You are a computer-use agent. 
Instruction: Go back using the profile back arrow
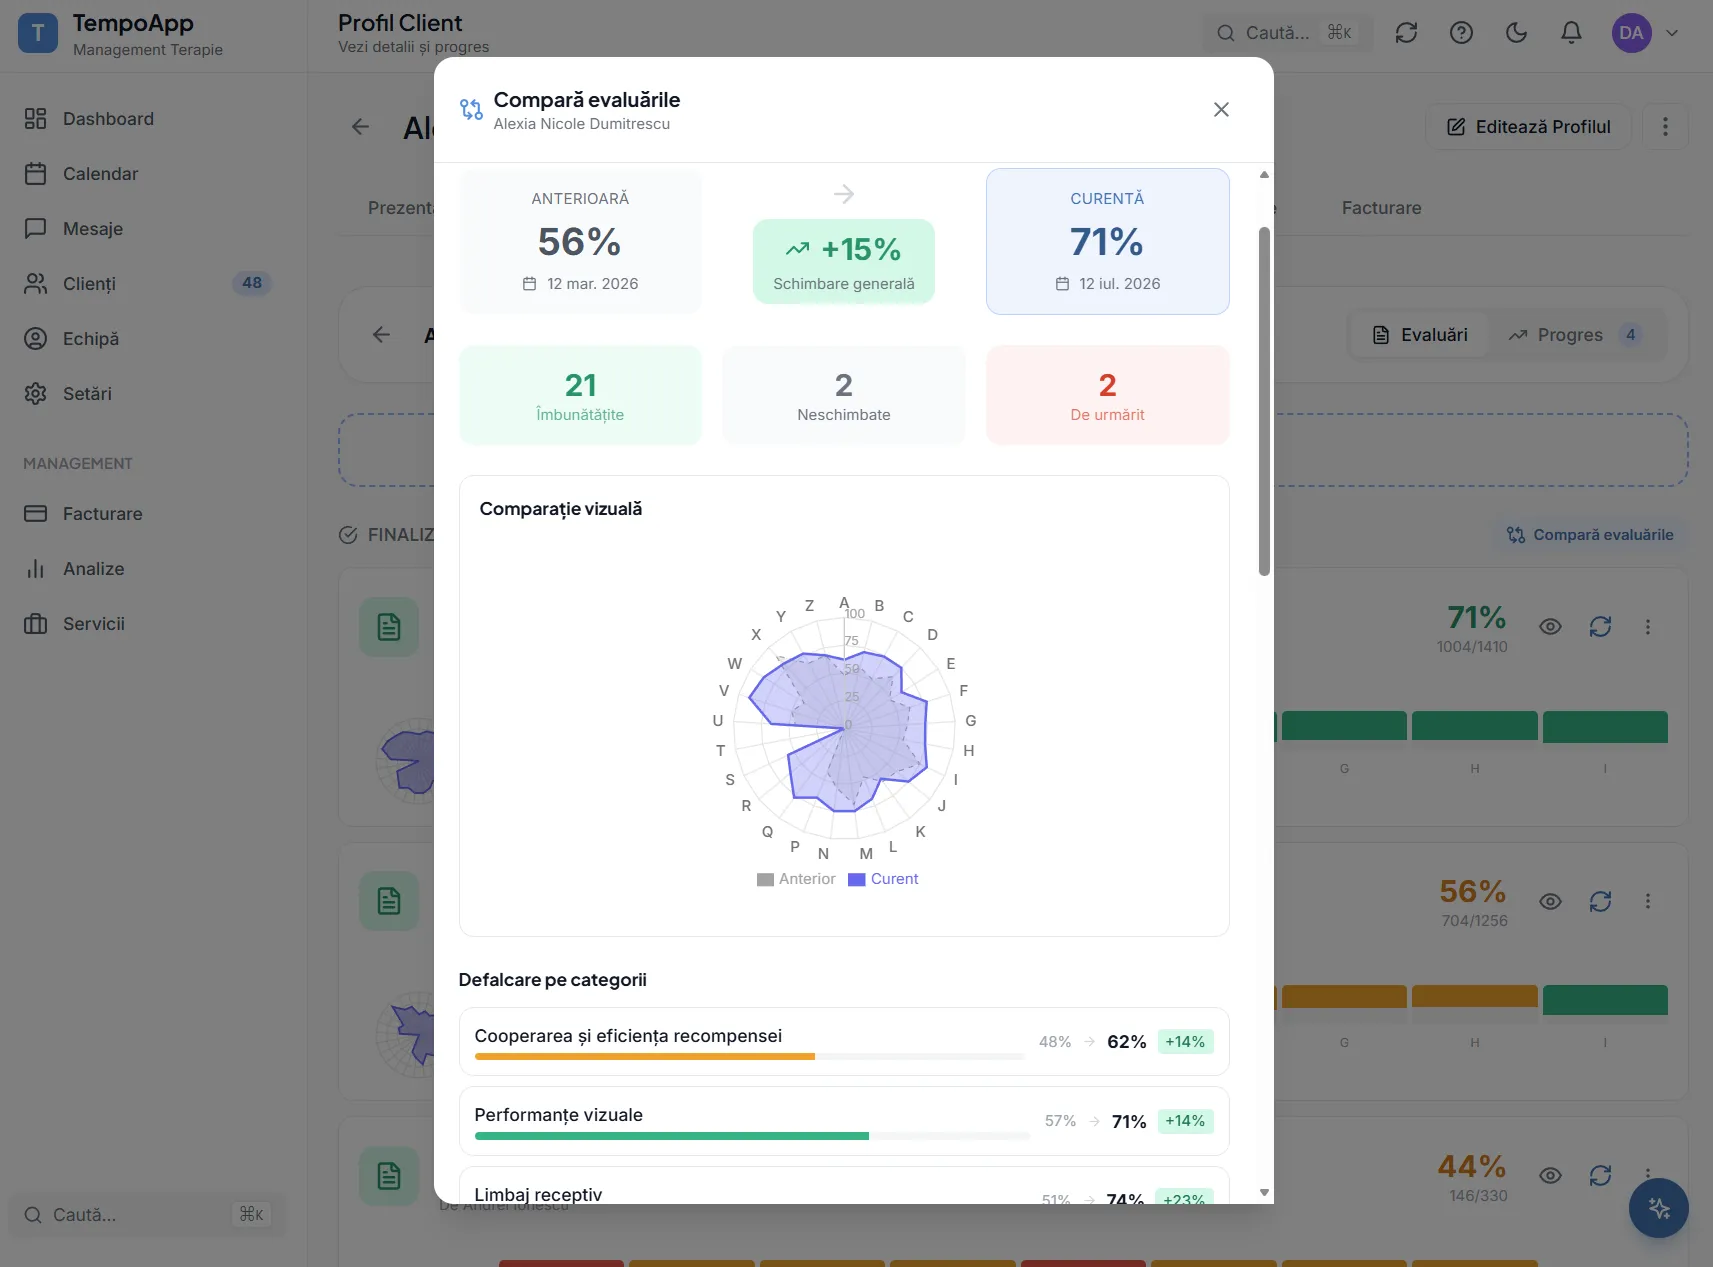361,127
